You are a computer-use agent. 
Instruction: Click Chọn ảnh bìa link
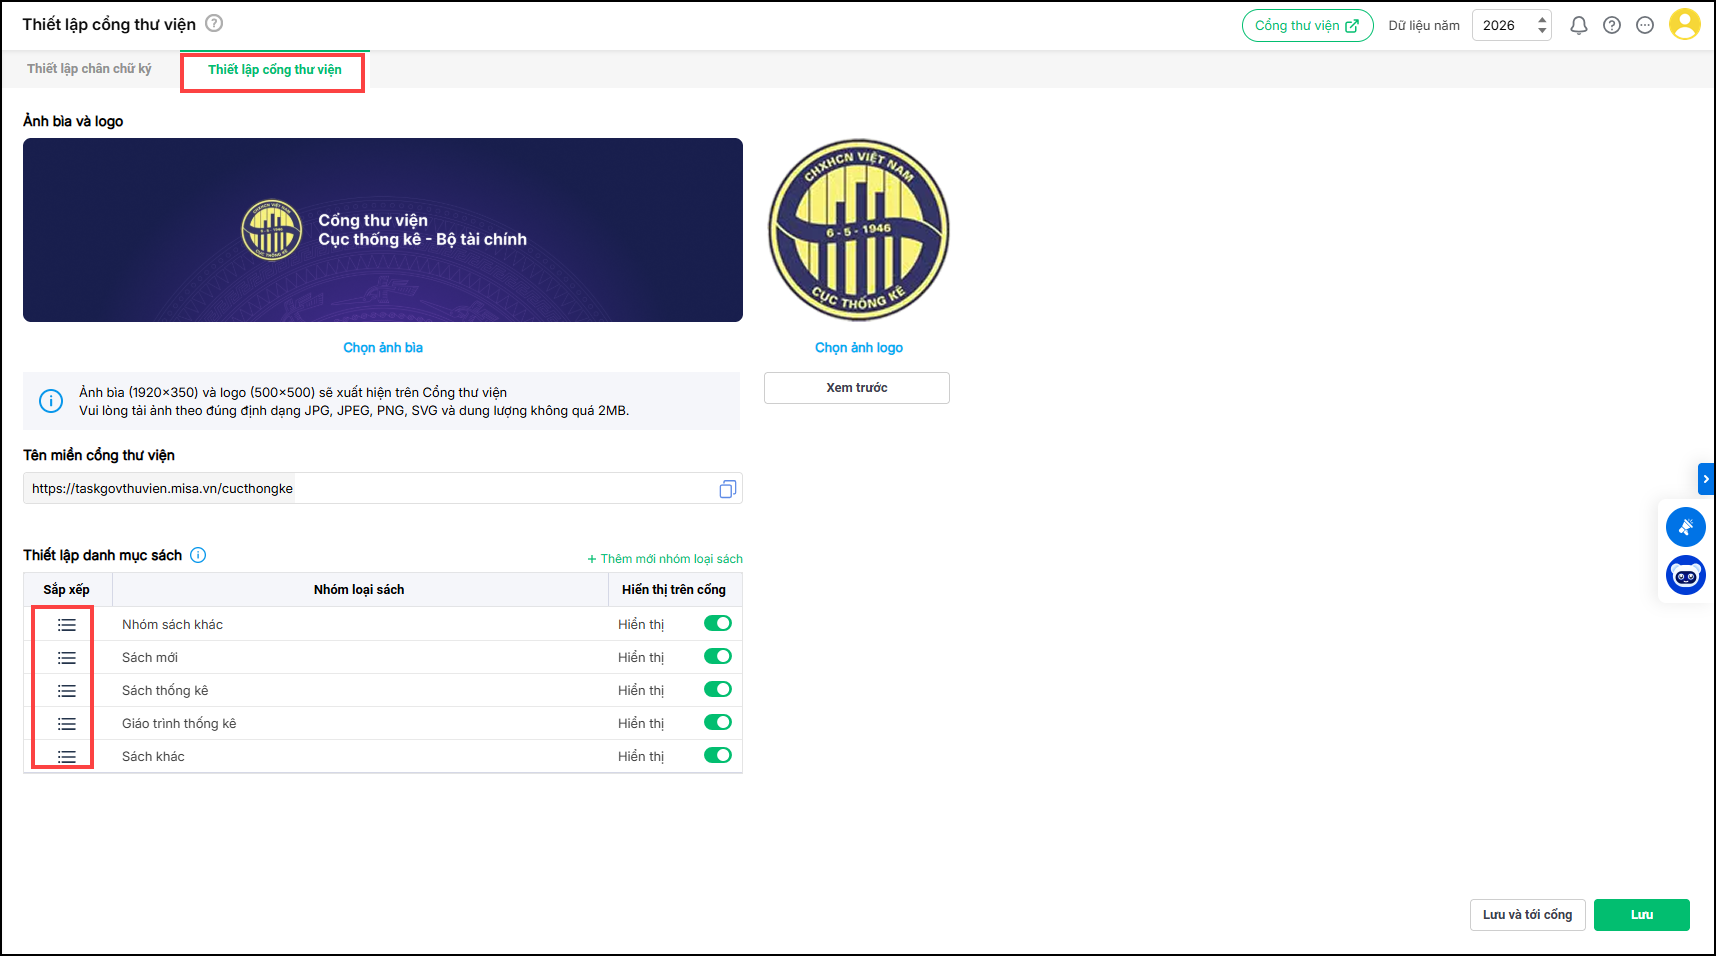click(383, 348)
